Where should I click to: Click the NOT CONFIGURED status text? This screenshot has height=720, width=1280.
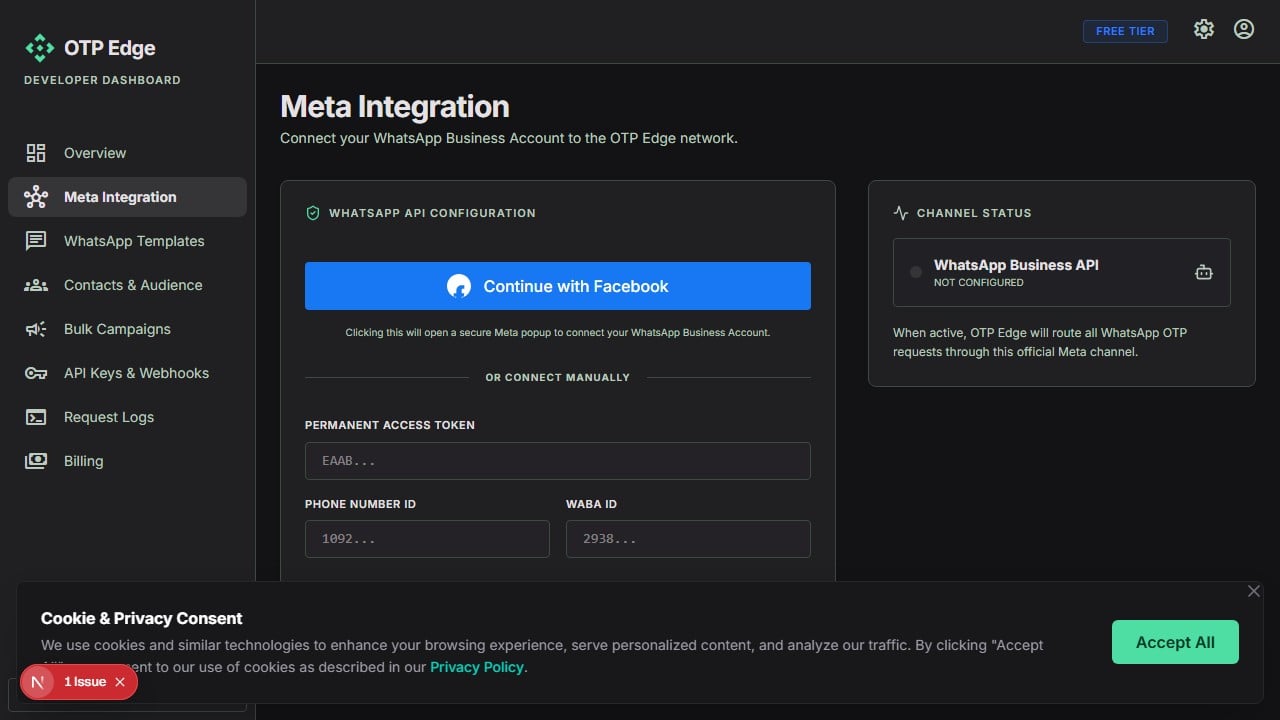(x=979, y=283)
